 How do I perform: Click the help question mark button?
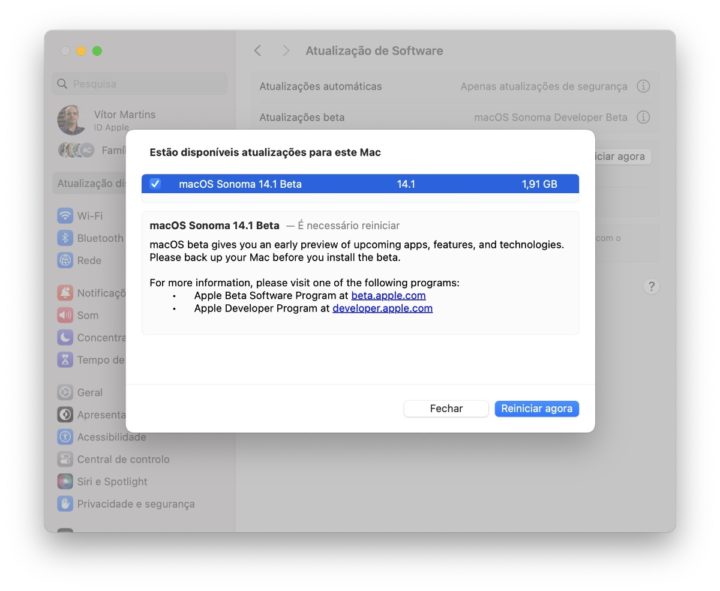tap(651, 287)
